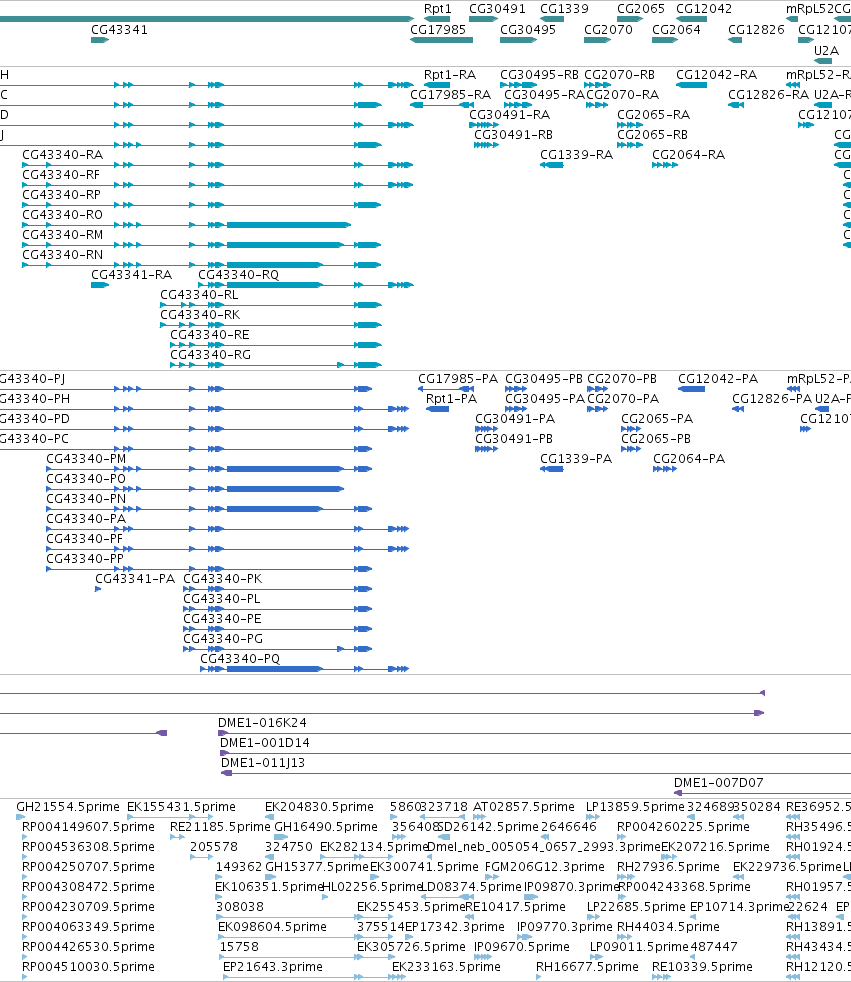Select the CG43340-RQ transcript label

tap(239, 275)
